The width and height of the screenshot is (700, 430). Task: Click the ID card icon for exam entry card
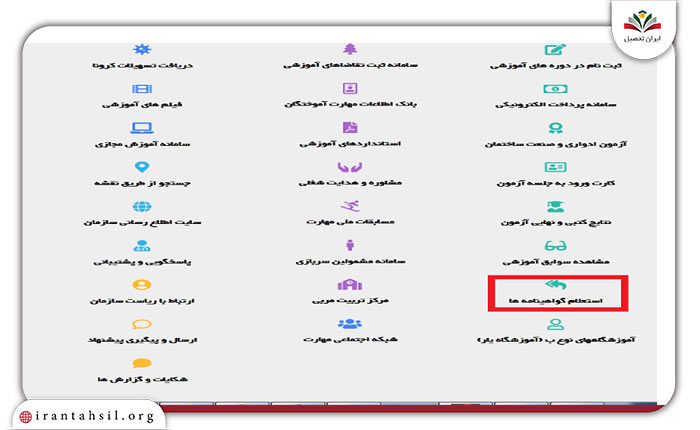(555, 167)
